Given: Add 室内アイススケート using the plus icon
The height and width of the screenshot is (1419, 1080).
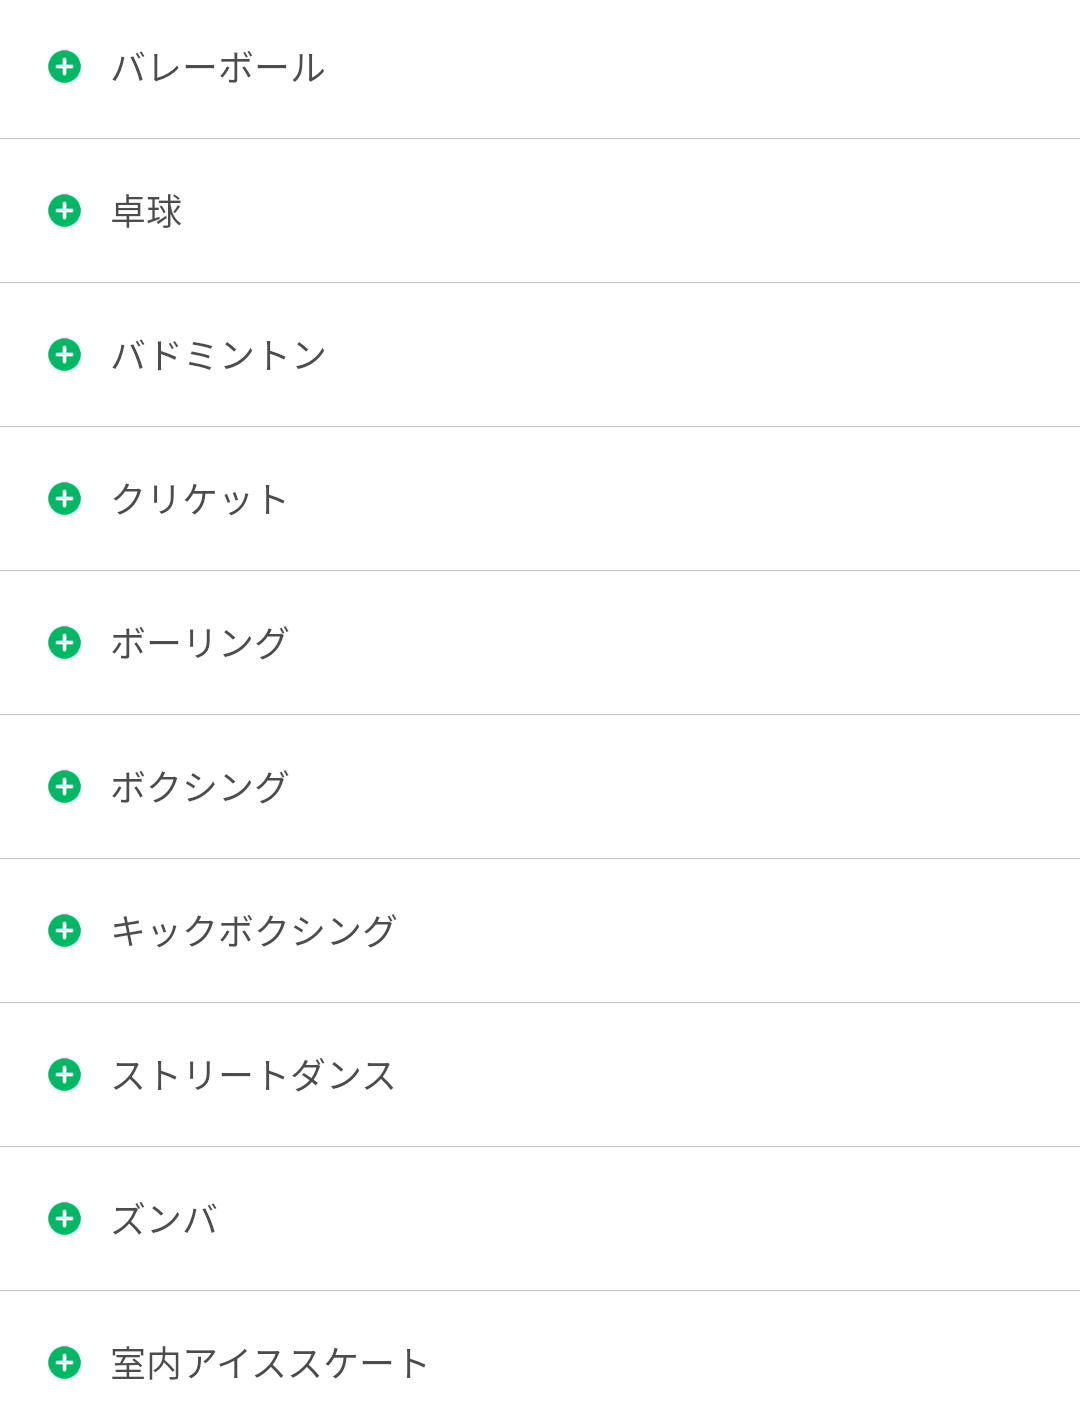Looking at the screenshot, I should (64, 1363).
